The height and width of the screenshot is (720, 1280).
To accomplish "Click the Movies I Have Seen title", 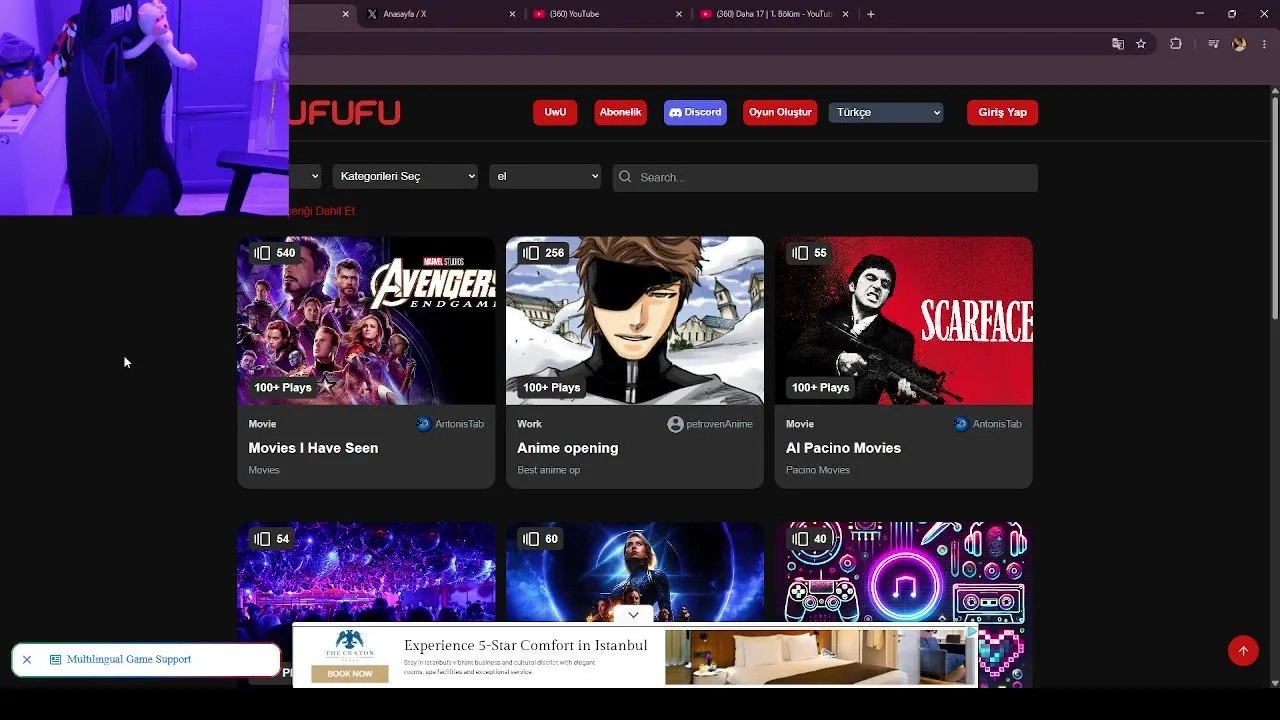I will pyautogui.click(x=313, y=448).
